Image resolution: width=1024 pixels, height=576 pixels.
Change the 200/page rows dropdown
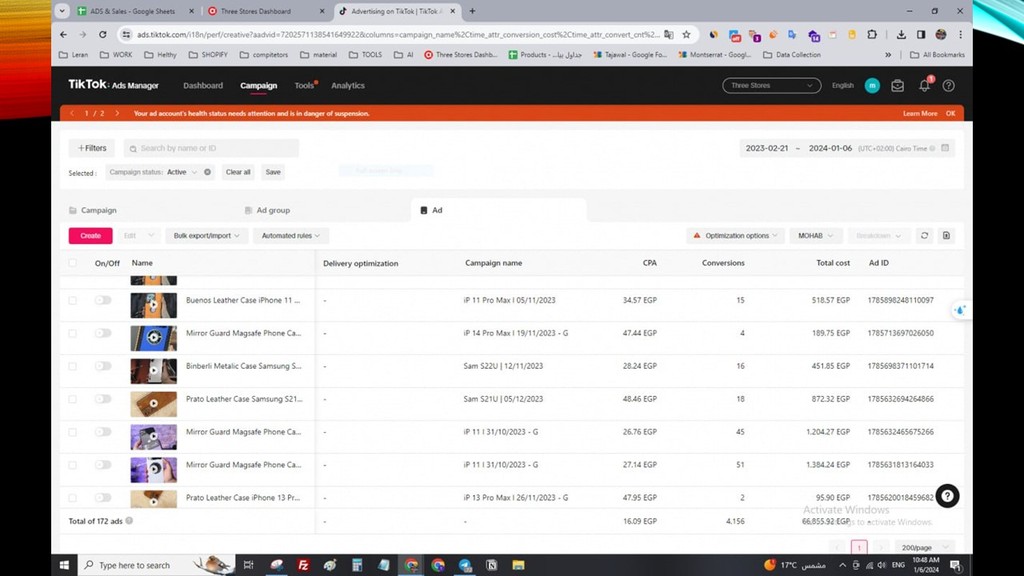pyautogui.click(x=925, y=547)
